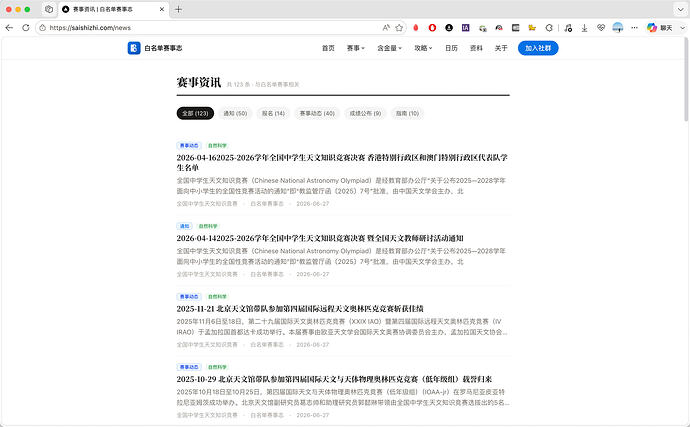Click 自然科学 tag on 2025-11-21 article
690x427 pixels.
[217, 297]
